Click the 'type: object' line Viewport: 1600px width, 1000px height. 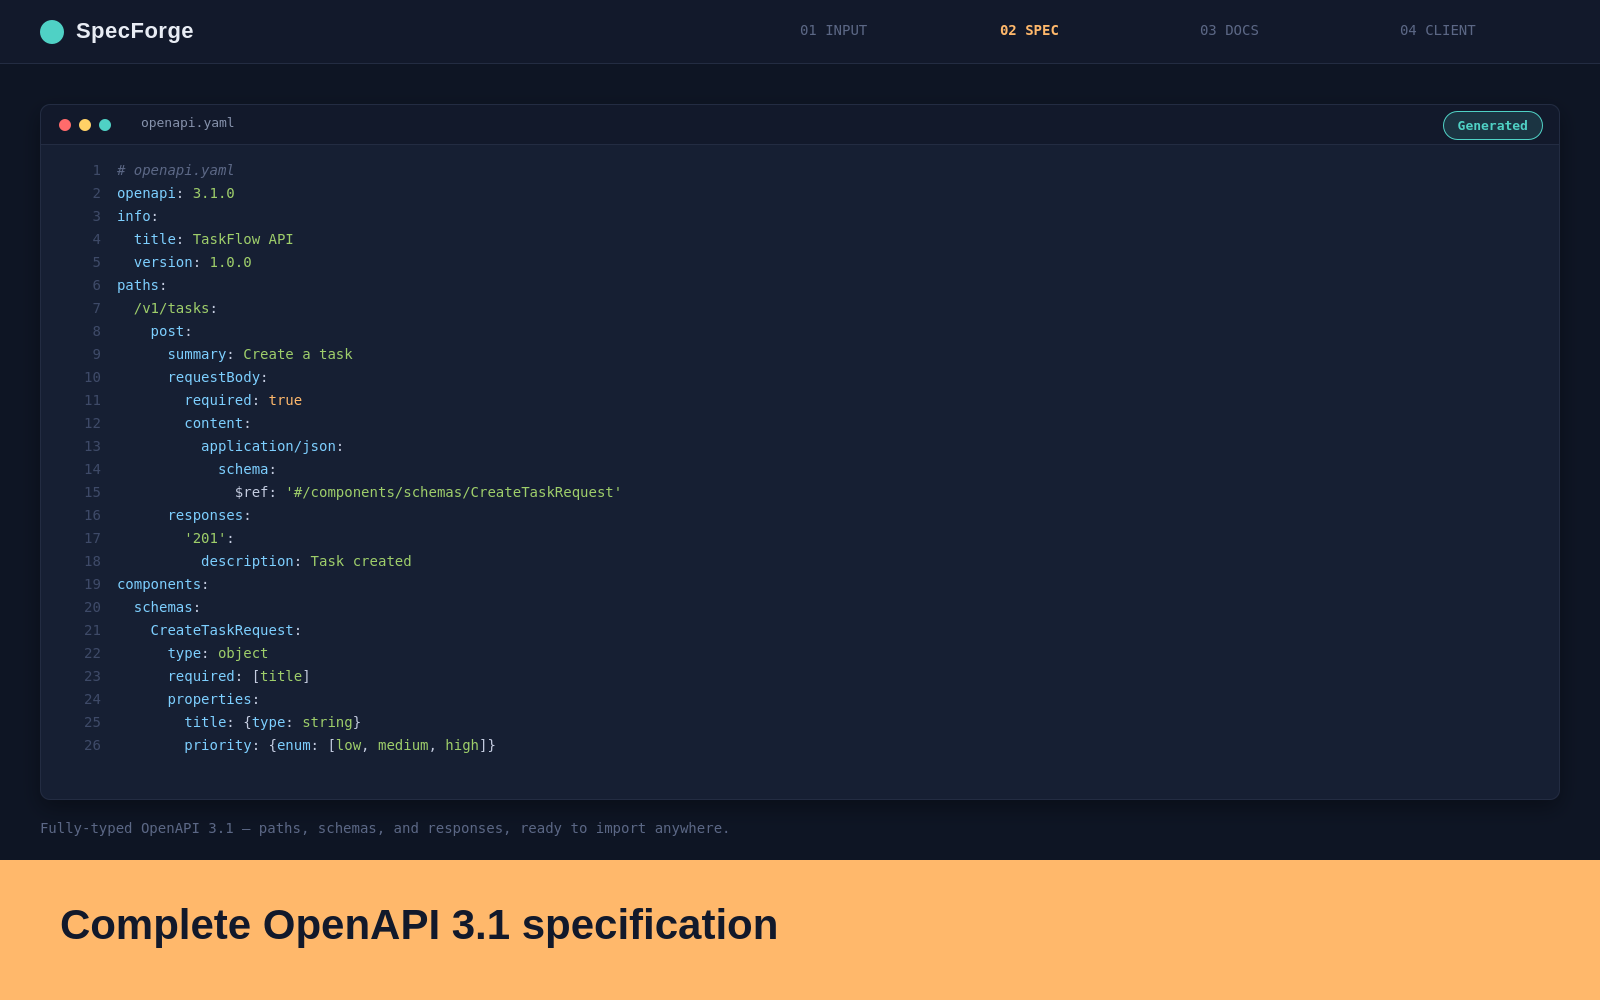pos(218,653)
